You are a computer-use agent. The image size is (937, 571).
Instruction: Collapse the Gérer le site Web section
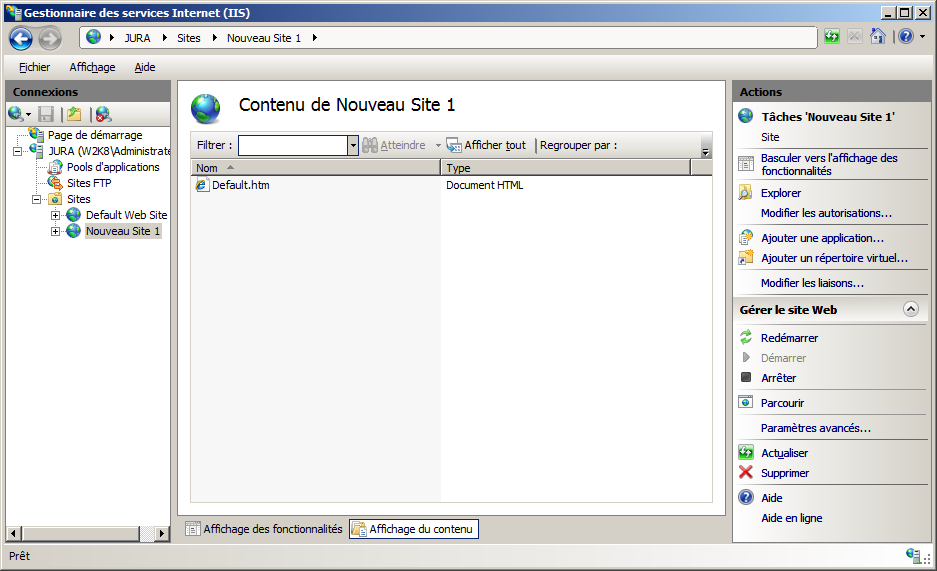(x=910, y=310)
